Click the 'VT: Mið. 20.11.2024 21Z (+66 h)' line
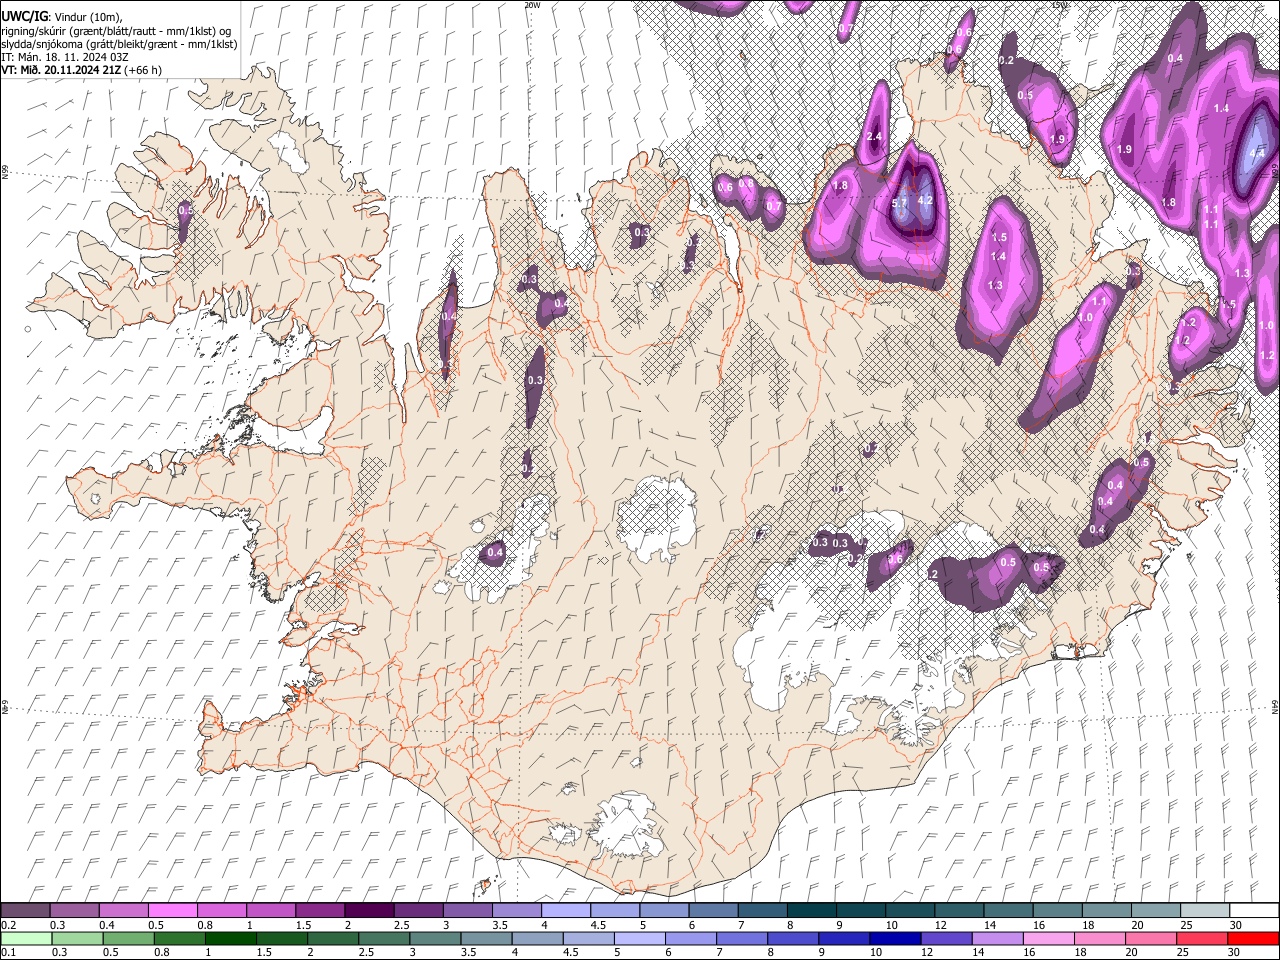1280x960 pixels. tap(82, 70)
